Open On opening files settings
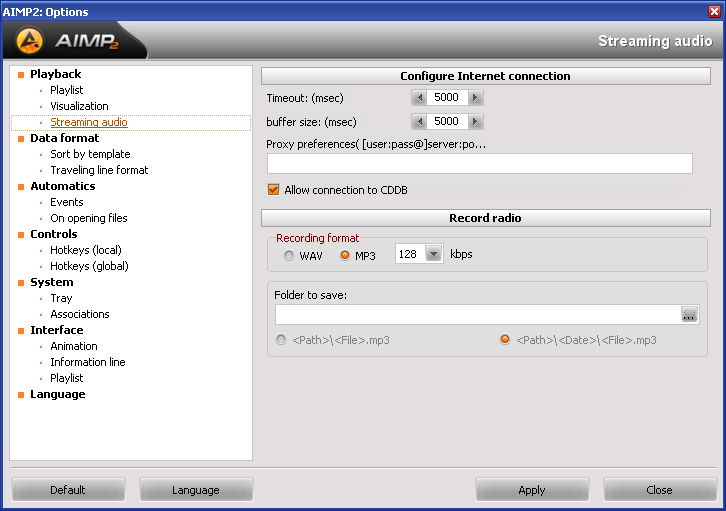Screen dimensions: 726x511 [89, 218]
